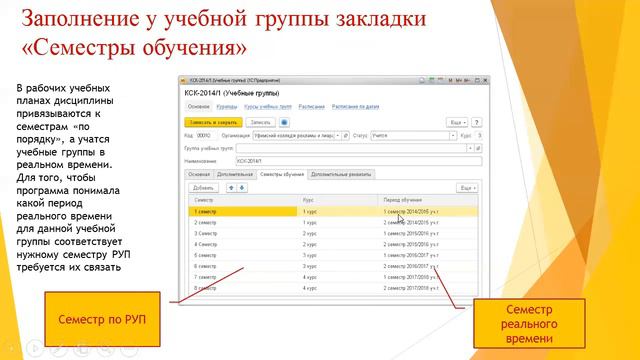Screen dimensions: 640x360
Task: Click the Период обучения column header
Action: [428, 200]
